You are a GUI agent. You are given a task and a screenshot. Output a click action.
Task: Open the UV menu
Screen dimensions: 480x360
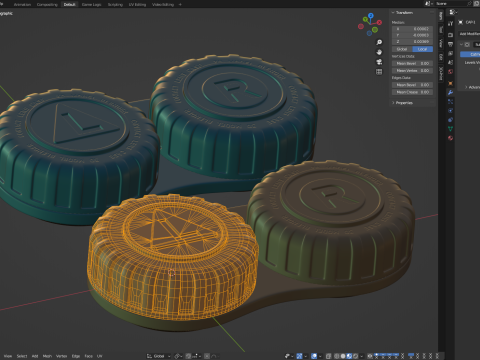pos(99,356)
